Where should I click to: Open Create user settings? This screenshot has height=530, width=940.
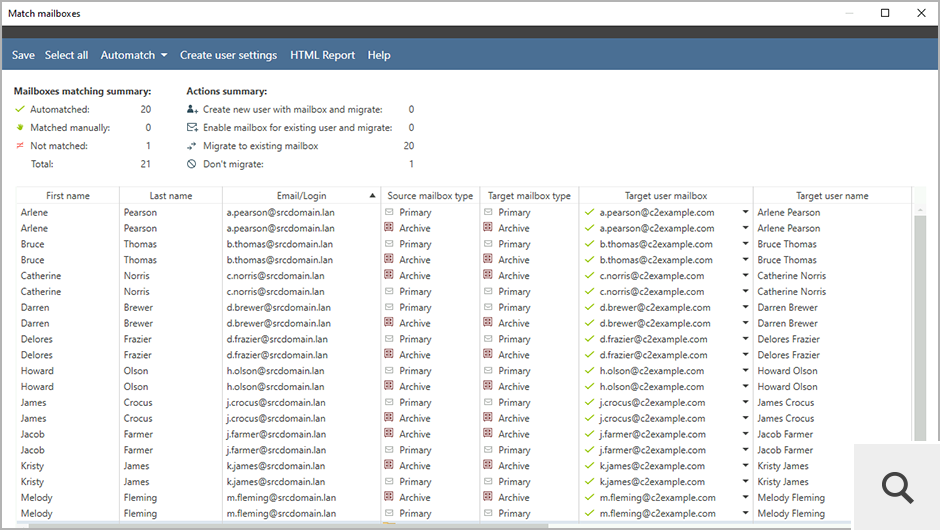(x=228, y=55)
